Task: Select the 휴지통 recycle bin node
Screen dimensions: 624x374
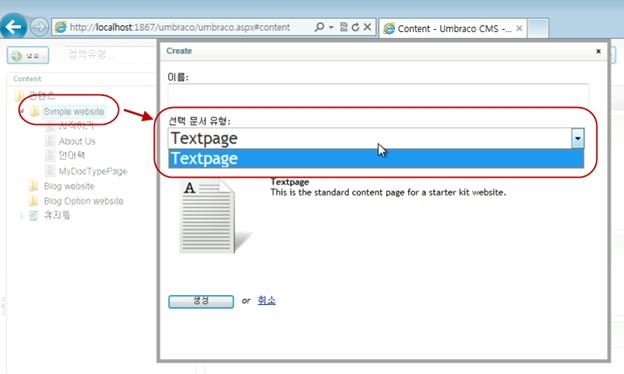Action: (57, 216)
